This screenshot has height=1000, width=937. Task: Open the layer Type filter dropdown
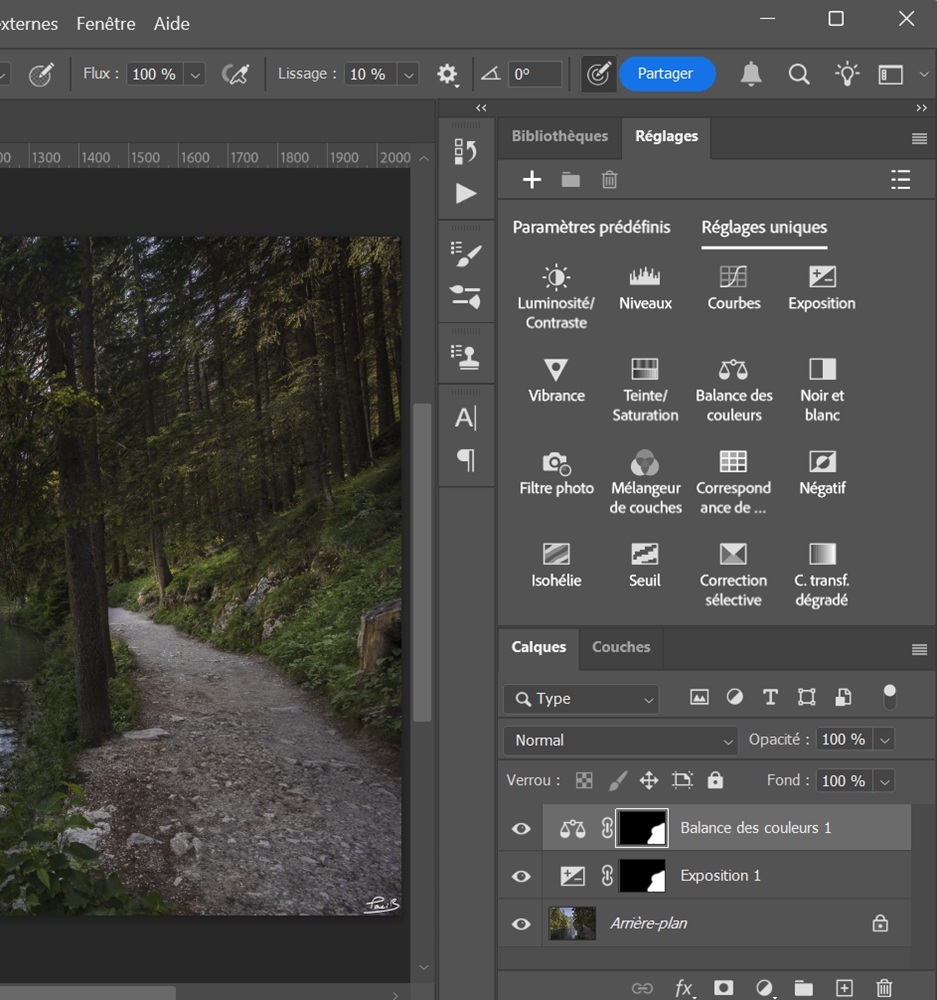coord(581,698)
